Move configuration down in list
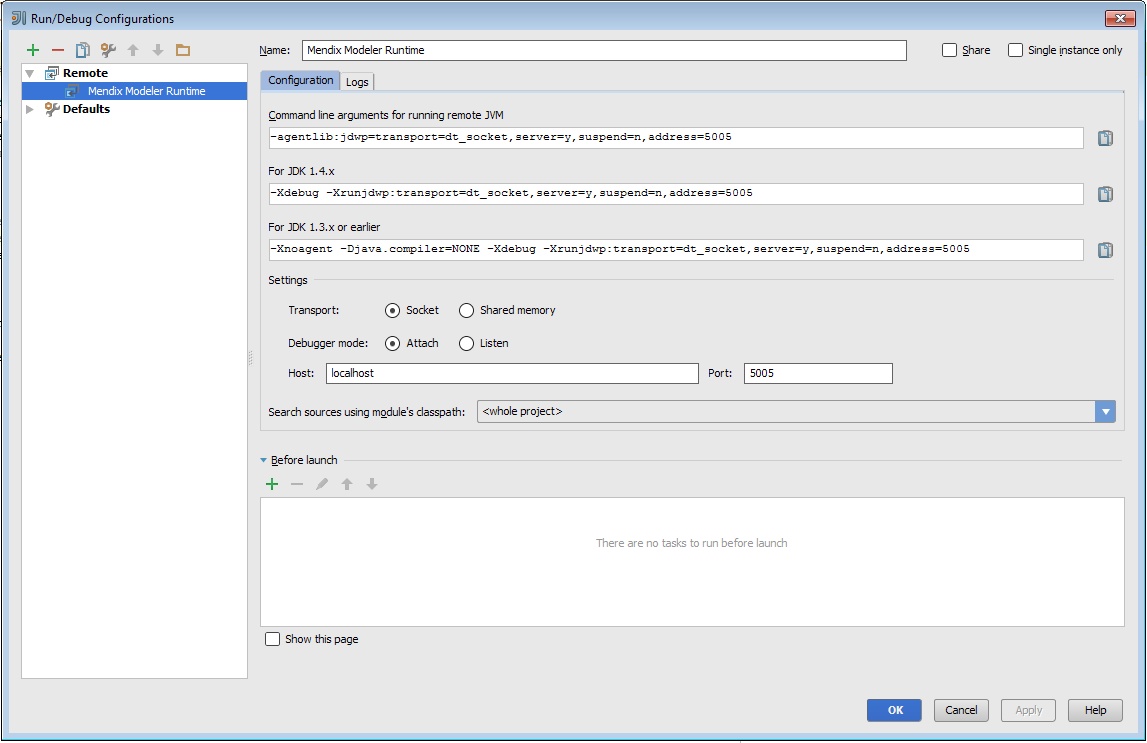1147x743 pixels. pyautogui.click(x=158, y=50)
